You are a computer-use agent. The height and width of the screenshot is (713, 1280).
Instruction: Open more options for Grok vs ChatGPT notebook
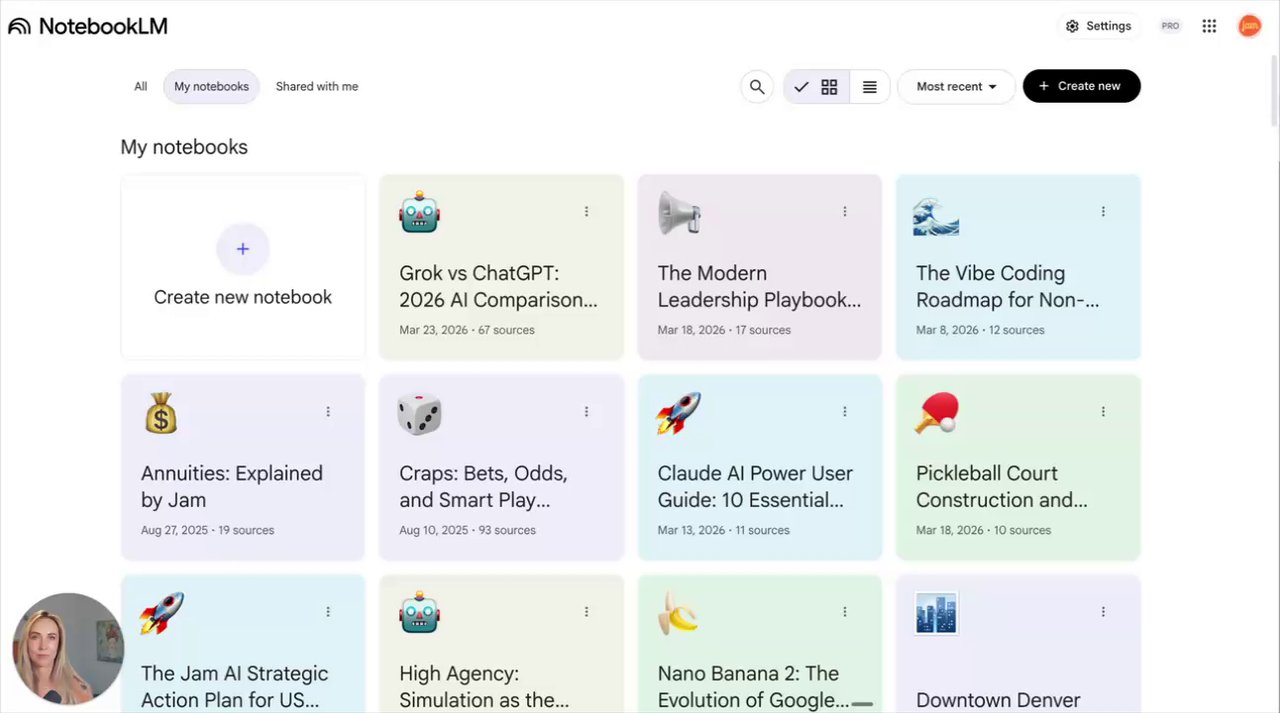586,212
